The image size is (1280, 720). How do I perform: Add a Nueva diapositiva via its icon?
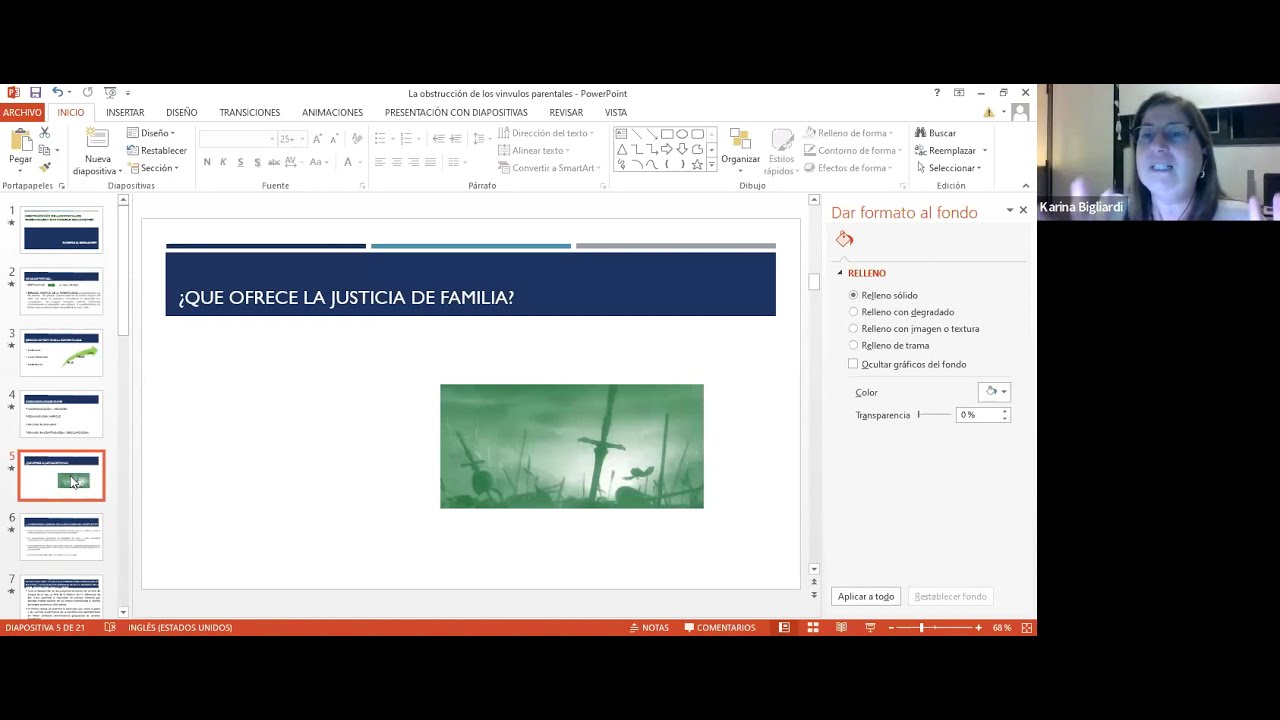(97, 139)
